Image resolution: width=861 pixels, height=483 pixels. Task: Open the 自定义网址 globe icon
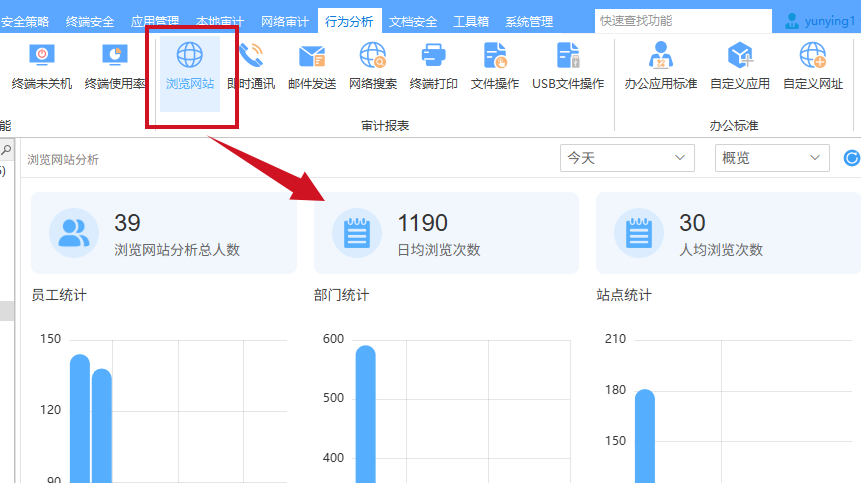point(813,55)
